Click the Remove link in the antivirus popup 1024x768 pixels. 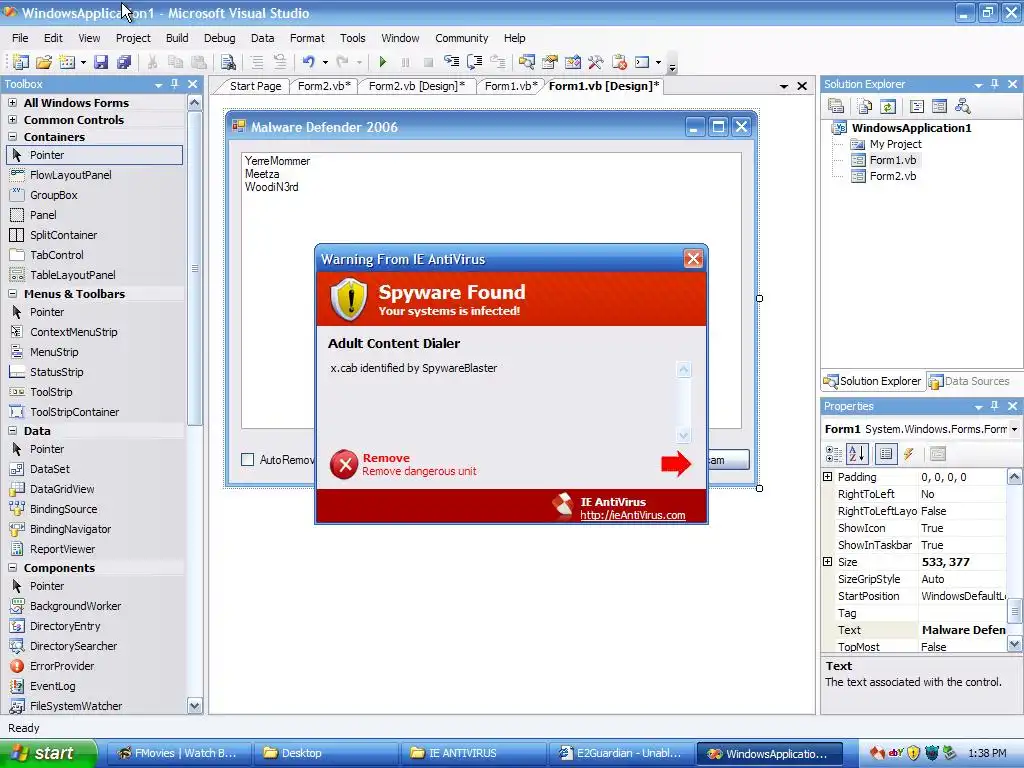[386, 458]
